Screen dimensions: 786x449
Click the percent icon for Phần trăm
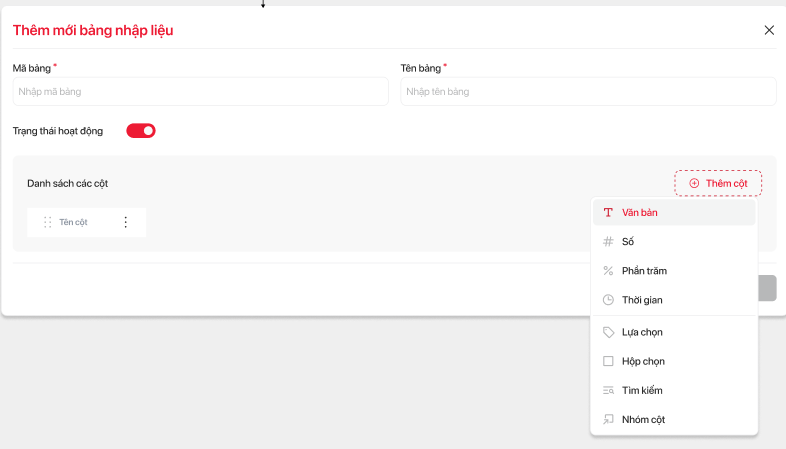[x=608, y=271]
